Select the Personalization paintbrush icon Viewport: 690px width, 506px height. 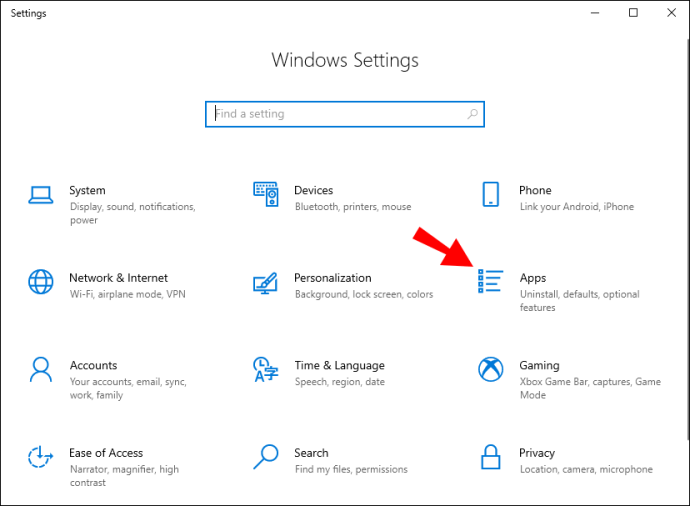[x=265, y=283]
